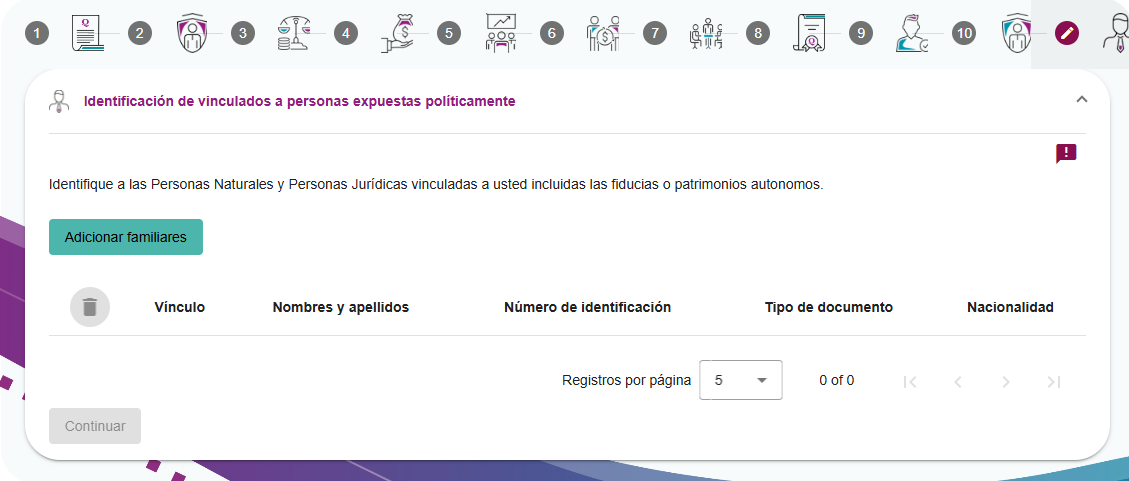Viewport: 1129px width, 481px height.
Task: Click the Número de identificación column header
Action: (x=588, y=307)
